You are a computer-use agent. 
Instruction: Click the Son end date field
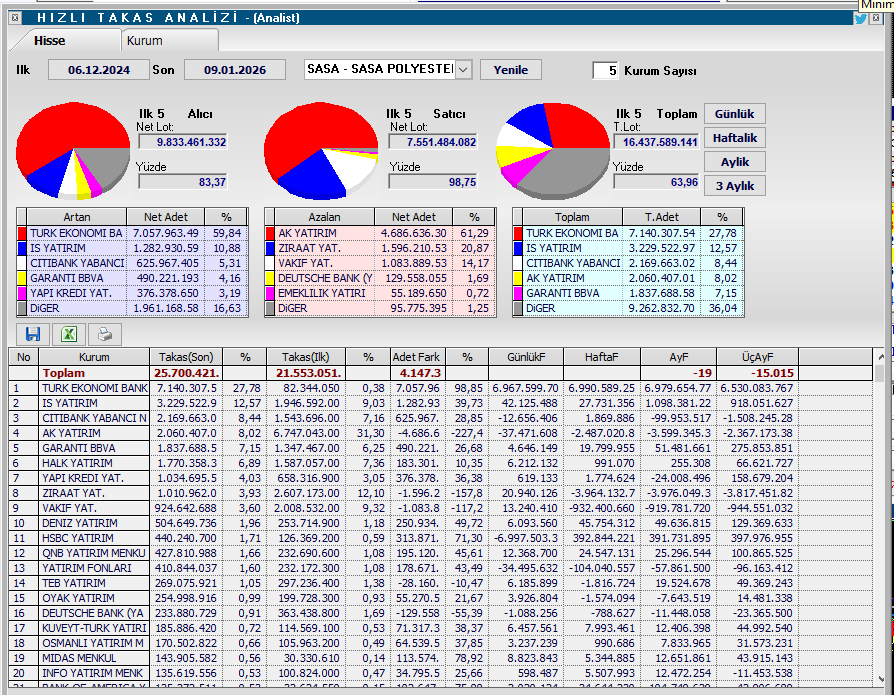pos(234,70)
